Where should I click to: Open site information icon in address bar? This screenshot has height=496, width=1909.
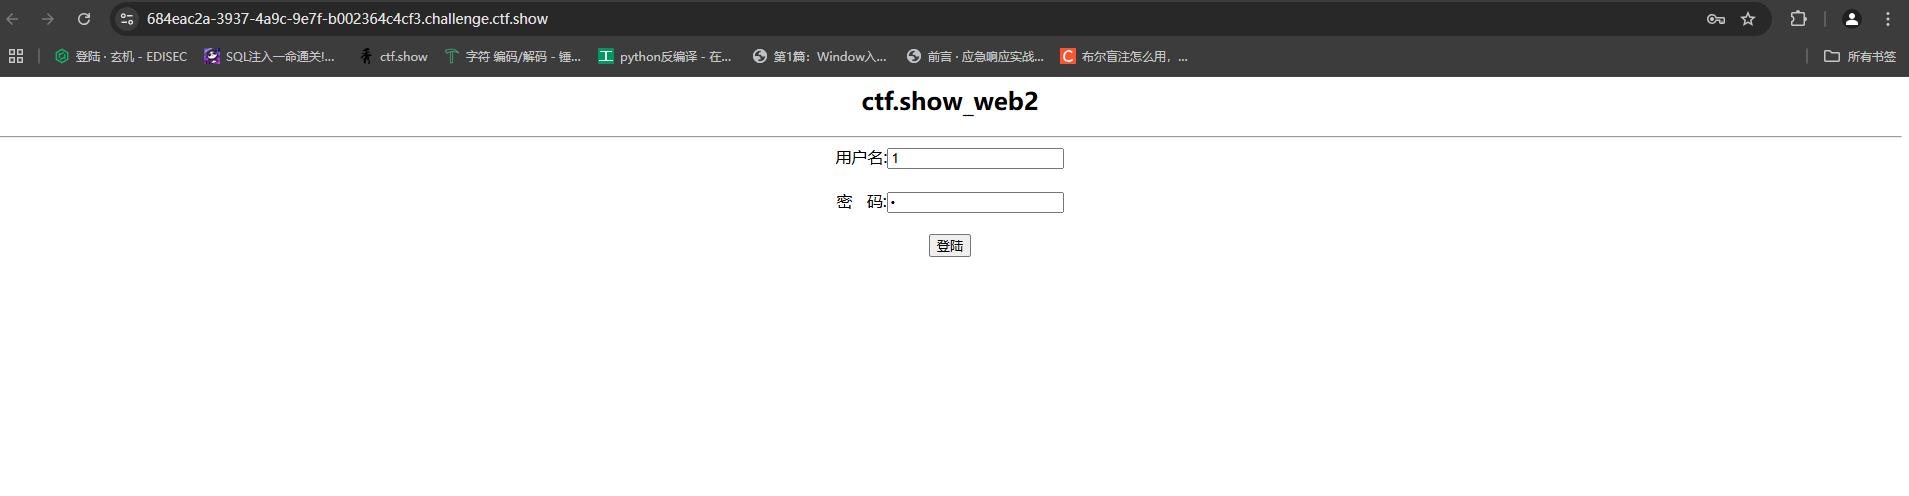(127, 19)
